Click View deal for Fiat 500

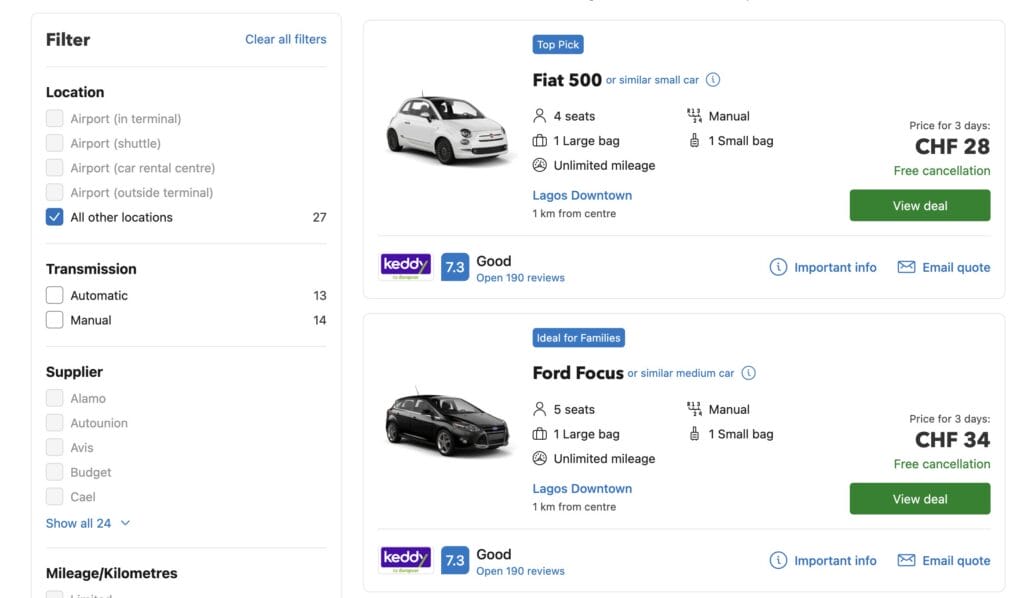coord(919,206)
